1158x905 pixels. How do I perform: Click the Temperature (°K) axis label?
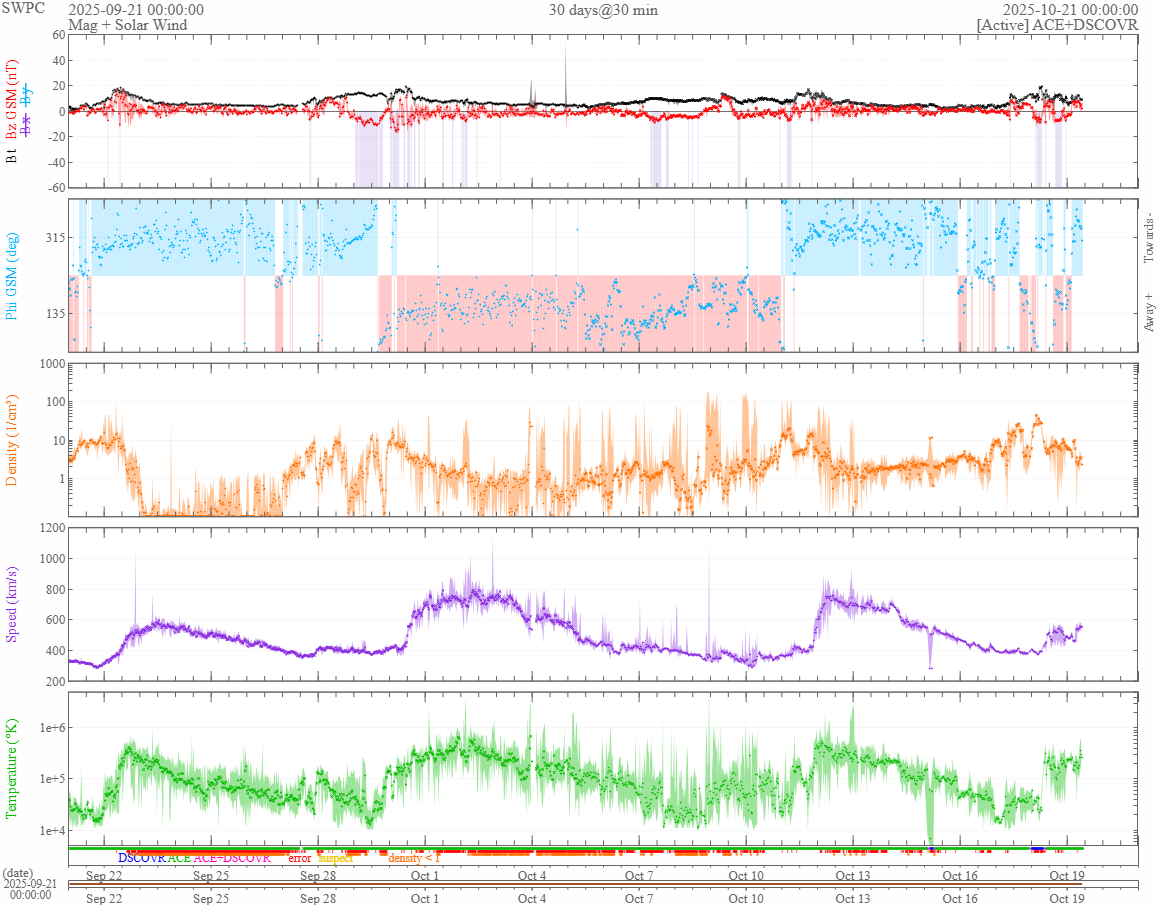(11, 768)
